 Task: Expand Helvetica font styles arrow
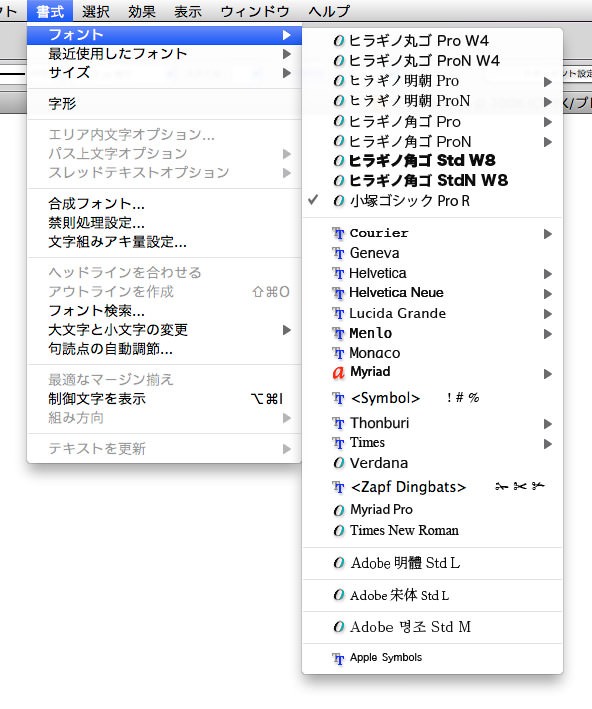point(548,274)
